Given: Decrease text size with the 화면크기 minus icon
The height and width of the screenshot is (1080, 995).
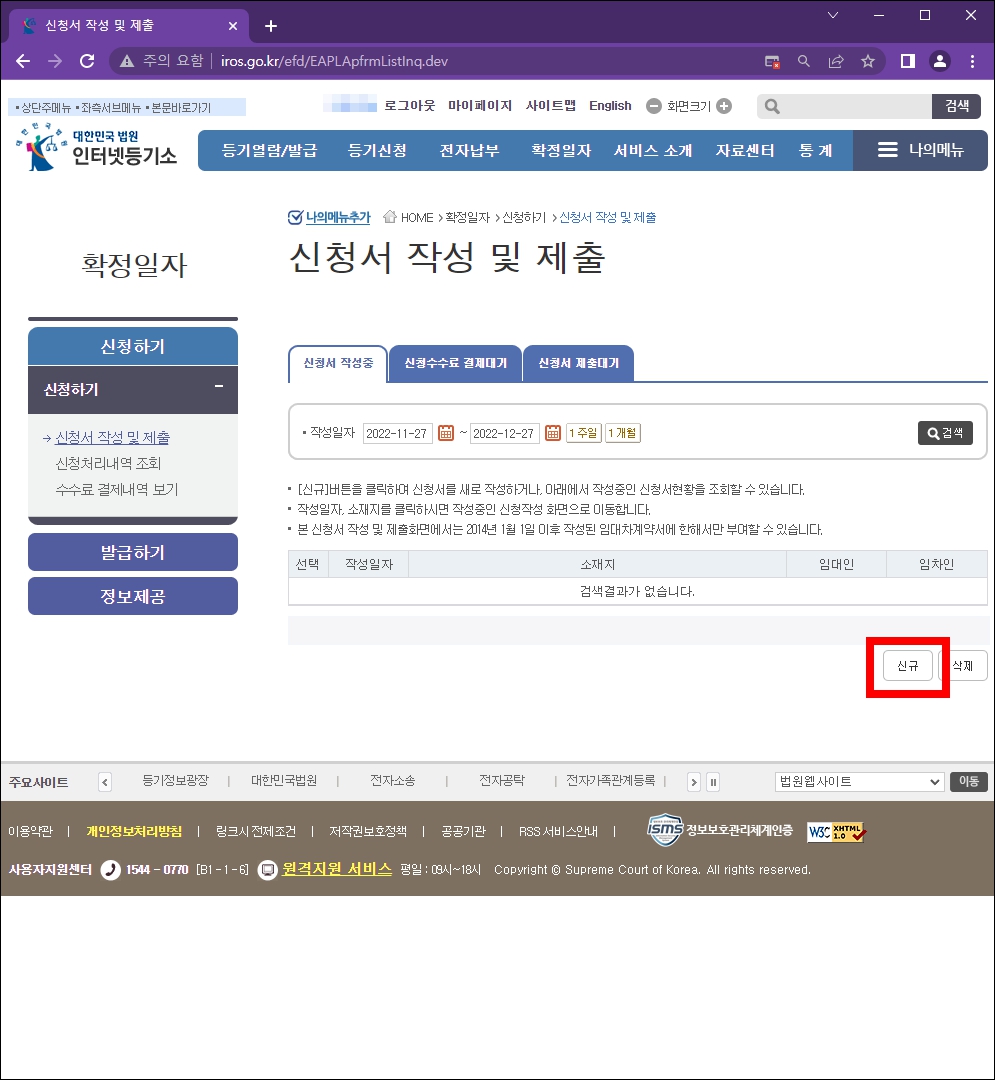Looking at the screenshot, I should [x=655, y=106].
